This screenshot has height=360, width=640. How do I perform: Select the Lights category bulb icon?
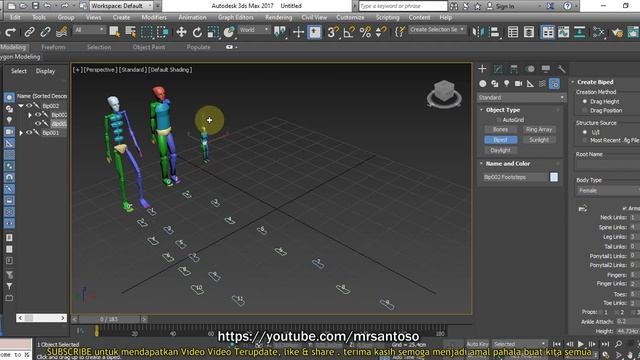(x=507, y=84)
